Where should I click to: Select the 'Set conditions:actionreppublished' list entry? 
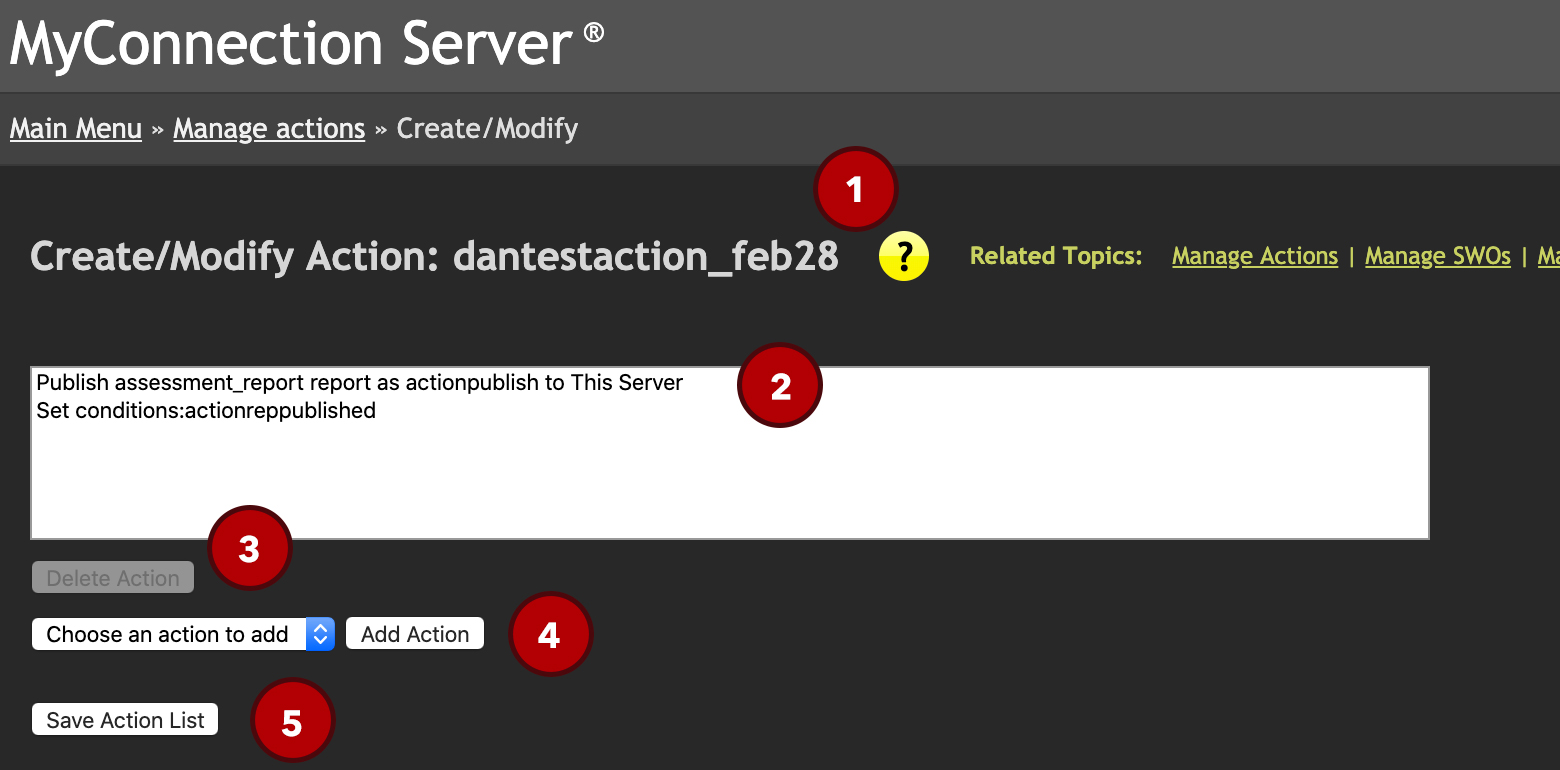[x=206, y=411]
